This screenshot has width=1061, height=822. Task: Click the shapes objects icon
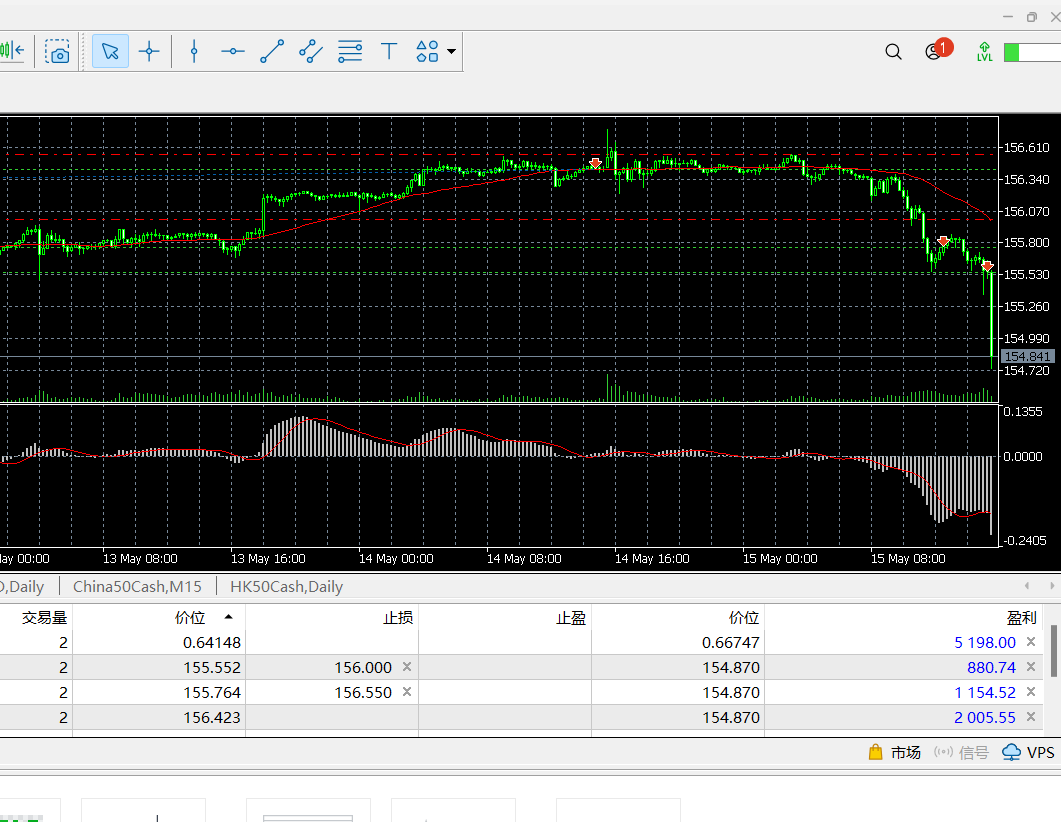tap(427, 51)
